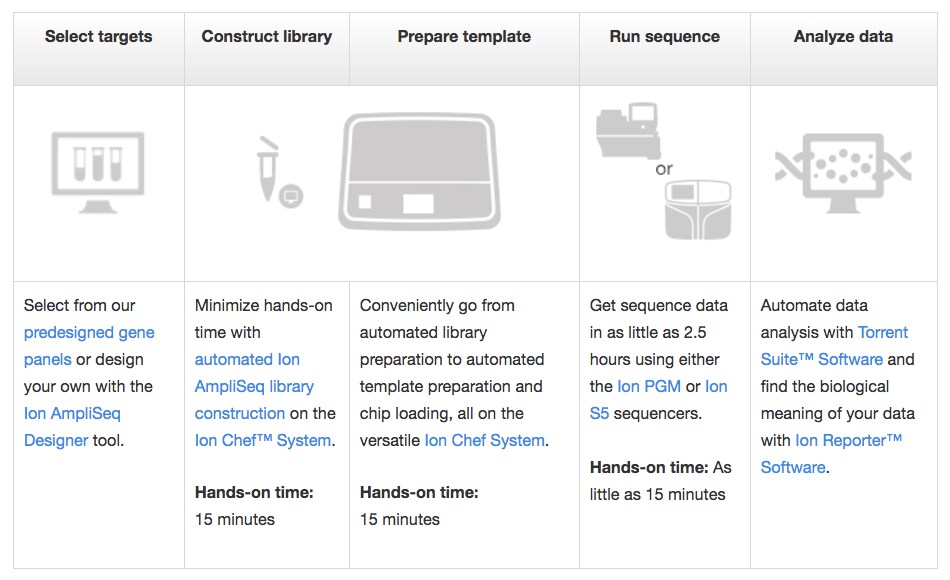Click the Construct library column header
Image resolution: width=950 pixels, height=580 pixels.
266,37
